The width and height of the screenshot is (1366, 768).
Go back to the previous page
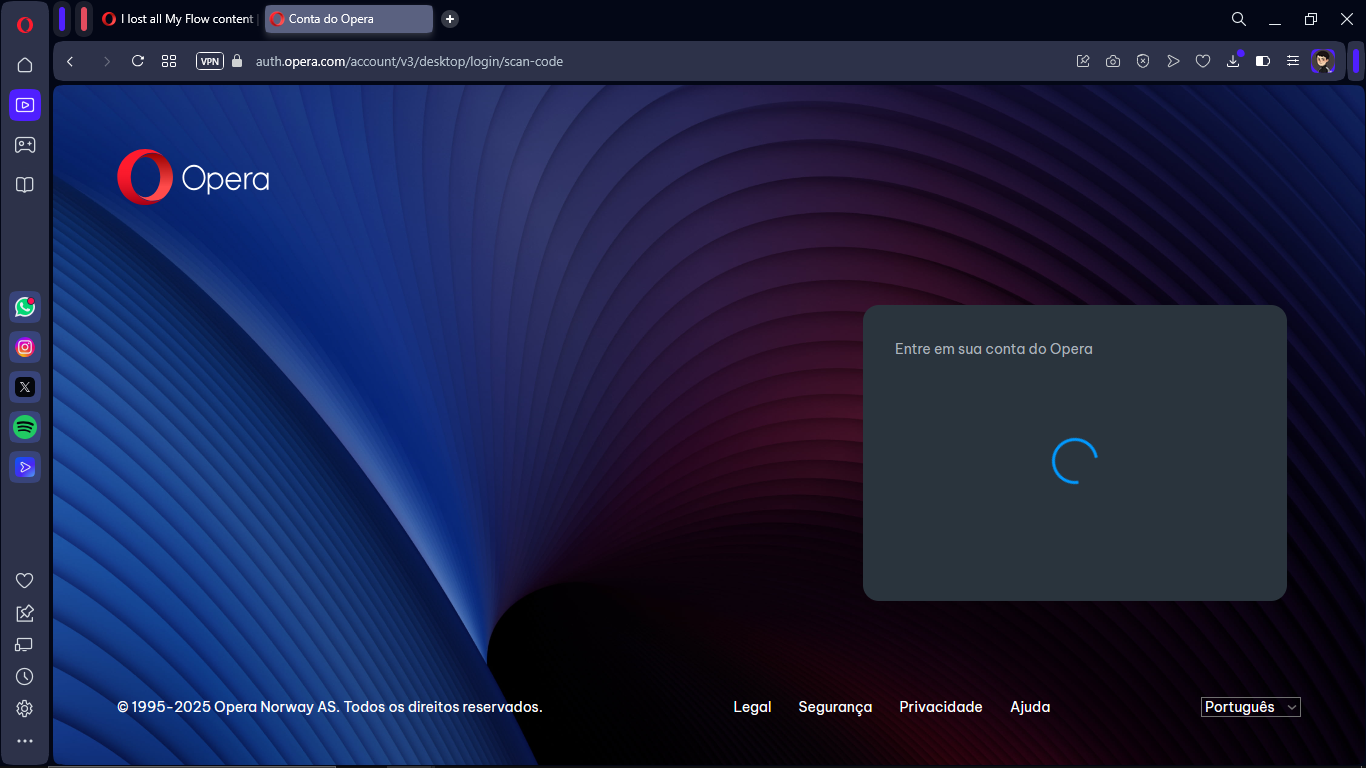(x=70, y=61)
